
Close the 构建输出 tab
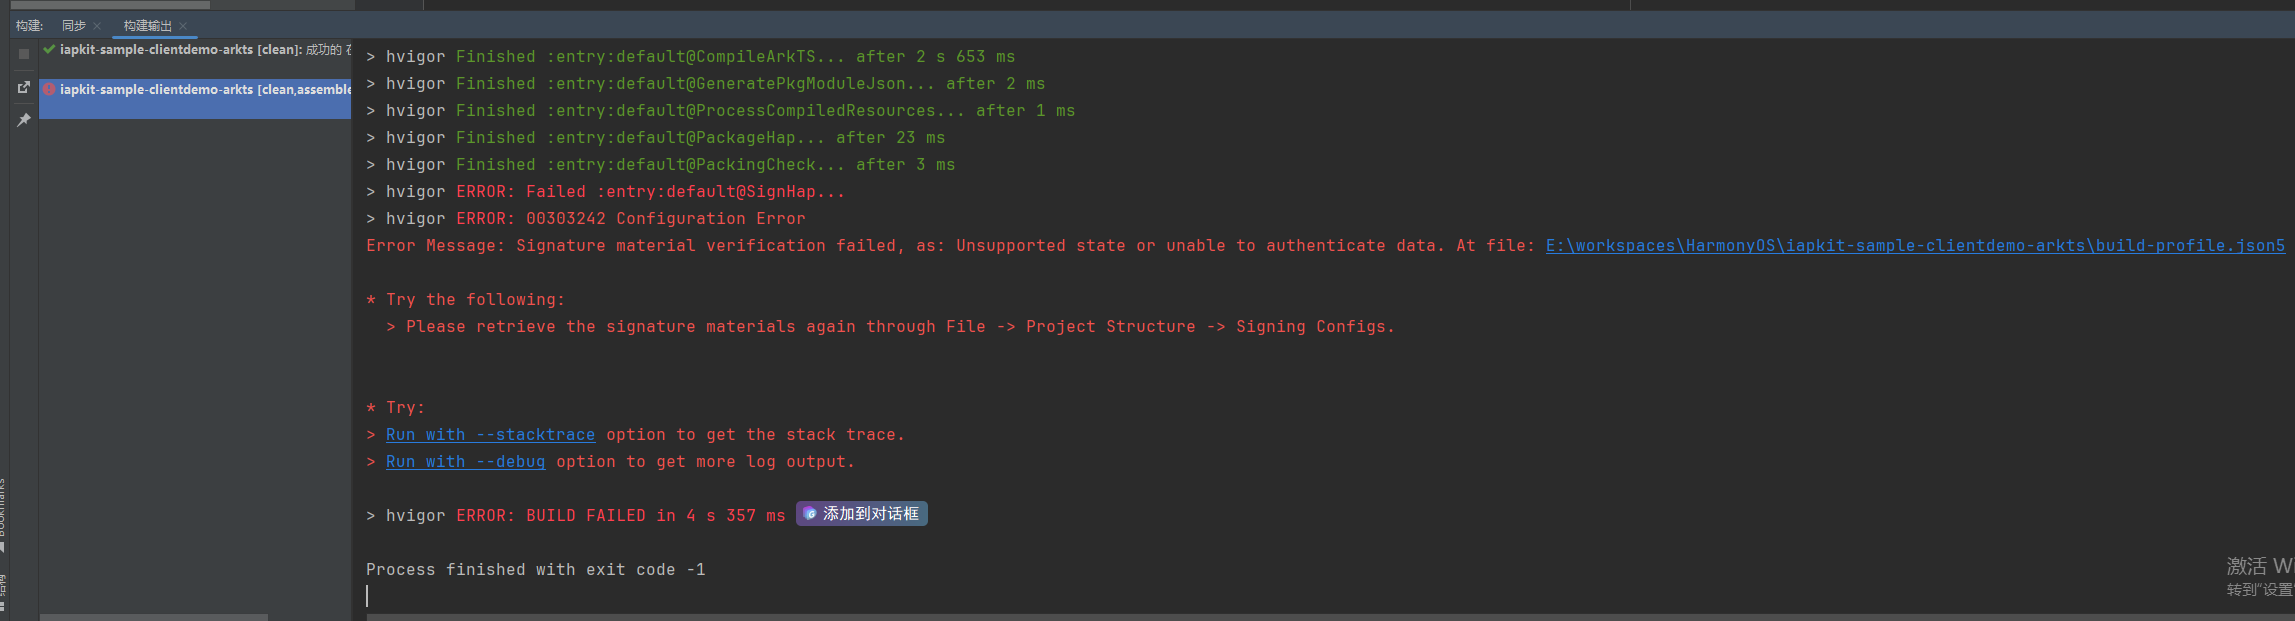pos(183,26)
